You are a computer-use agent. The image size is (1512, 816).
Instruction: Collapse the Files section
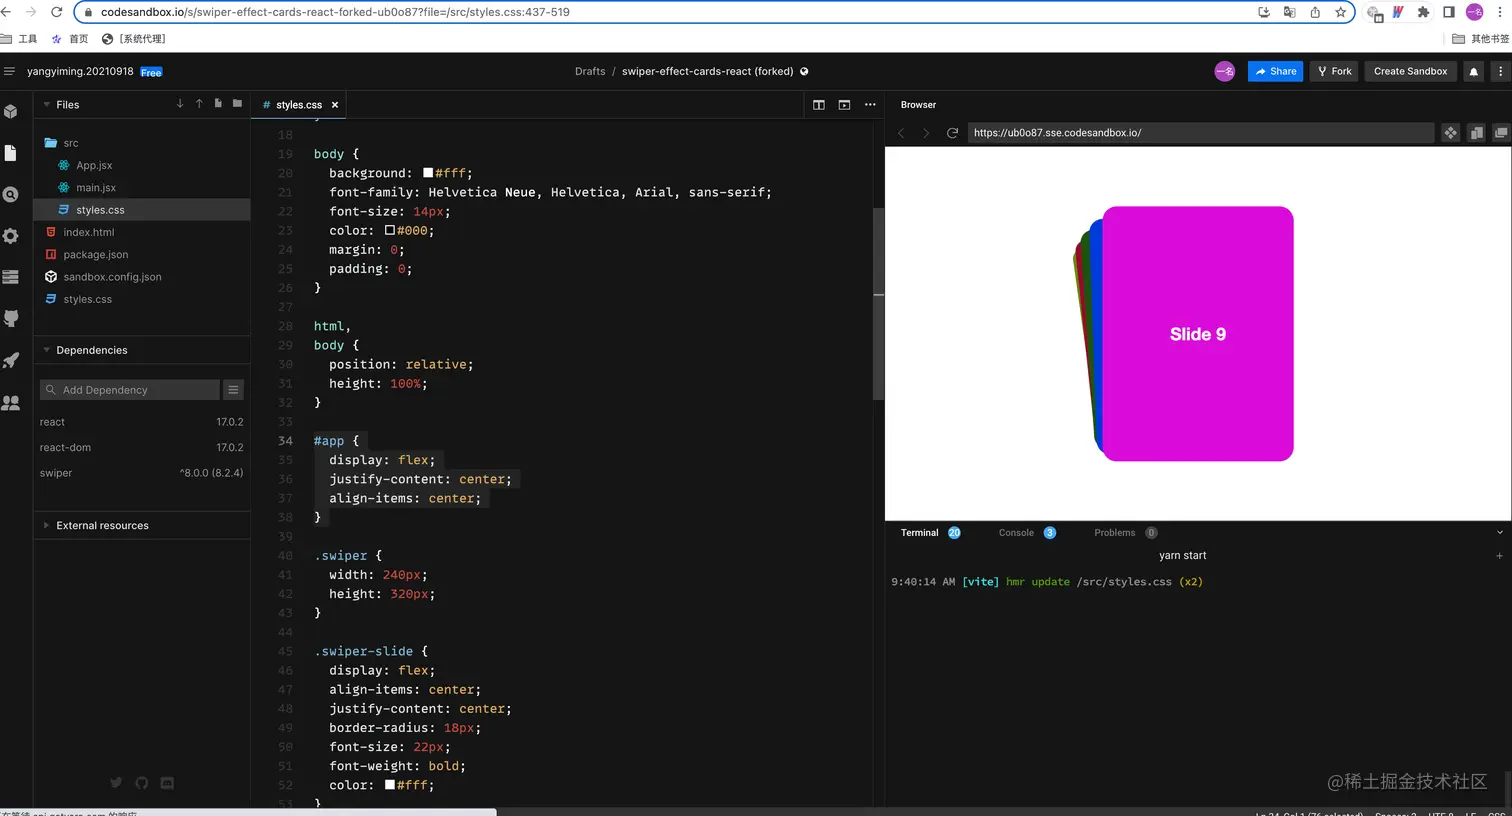pos(46,104)
